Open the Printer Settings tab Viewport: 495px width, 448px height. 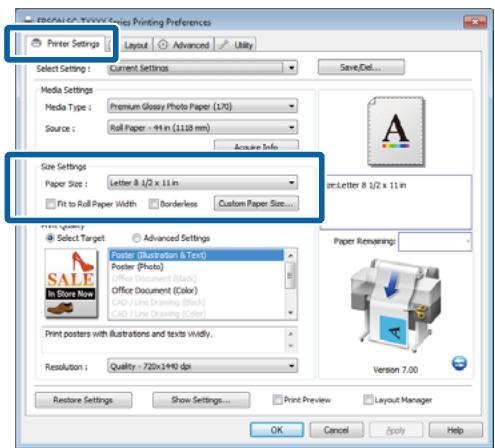point(66,44)
